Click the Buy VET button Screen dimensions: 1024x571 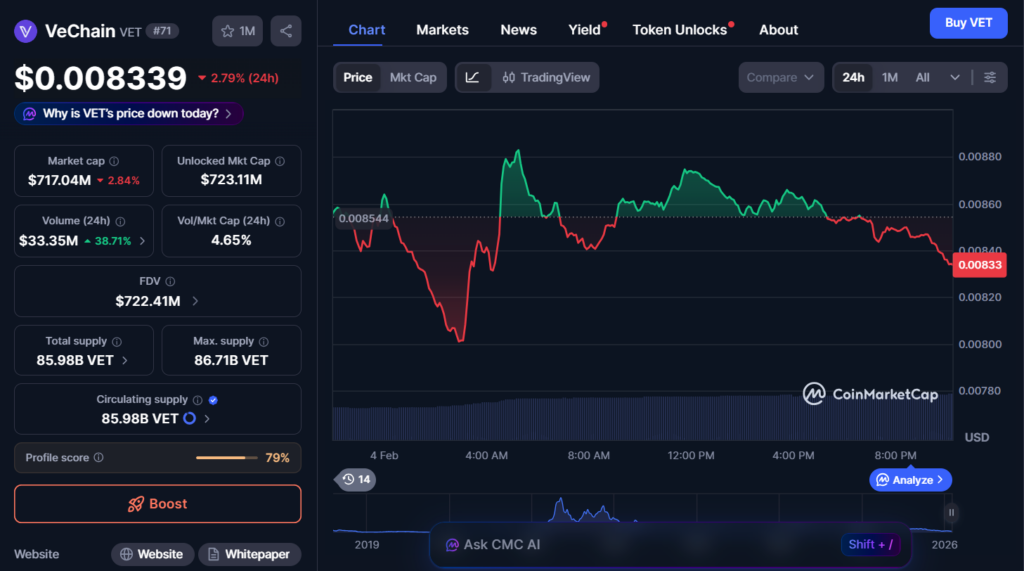tap(968, 23)
